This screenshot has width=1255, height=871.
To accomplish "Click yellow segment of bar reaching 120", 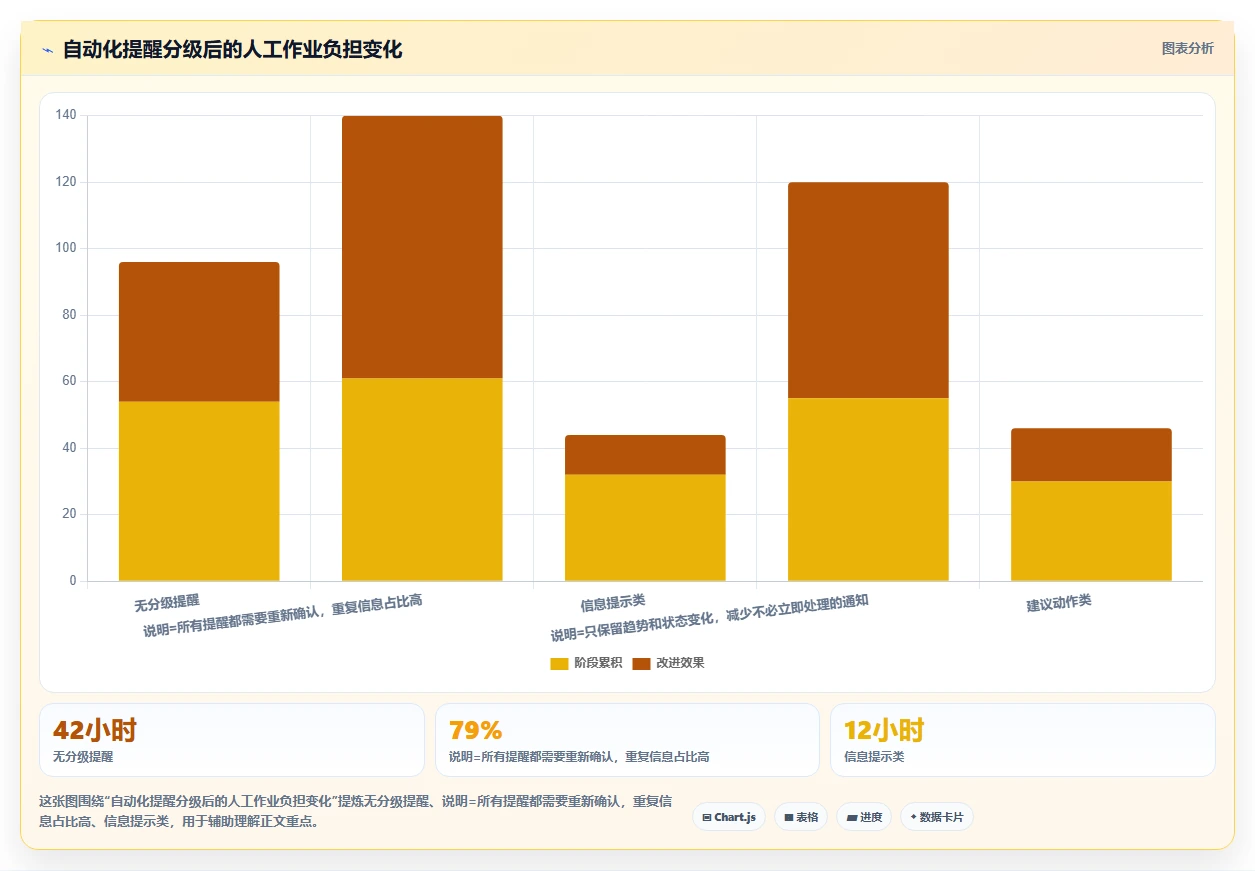I will pos(868,490).
